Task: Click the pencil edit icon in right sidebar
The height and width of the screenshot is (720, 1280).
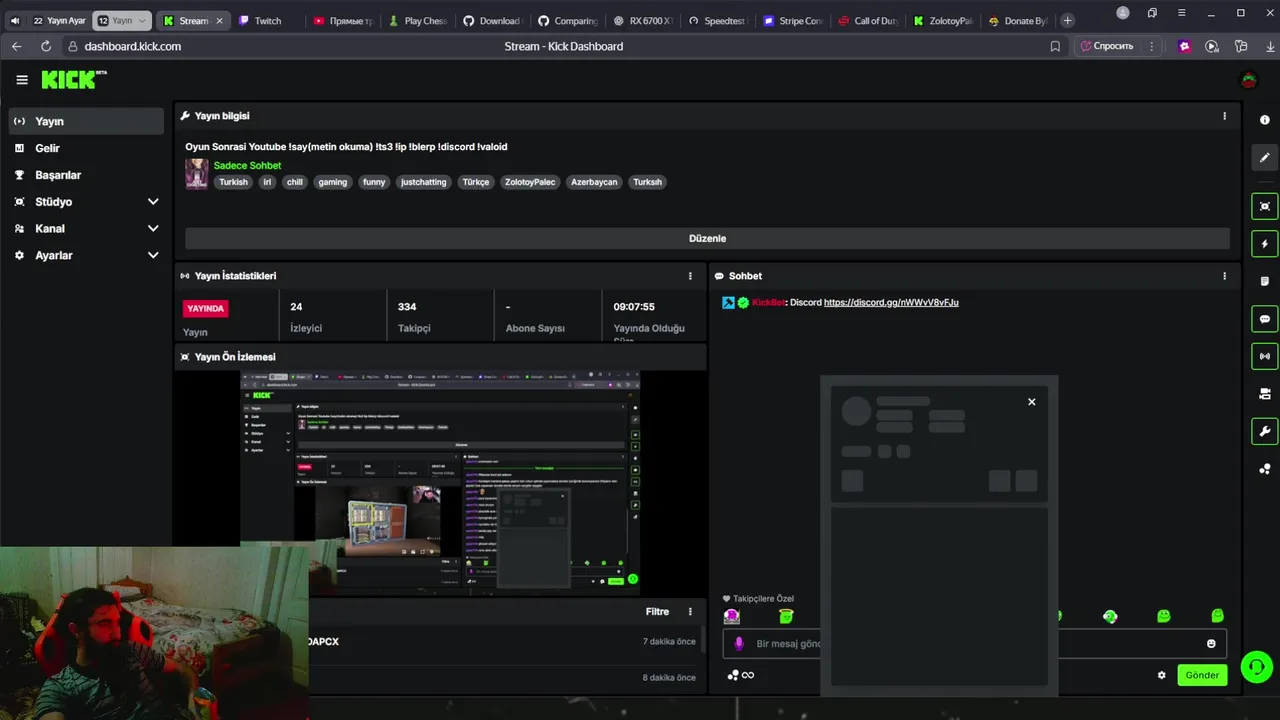Action: [1265, 157]
